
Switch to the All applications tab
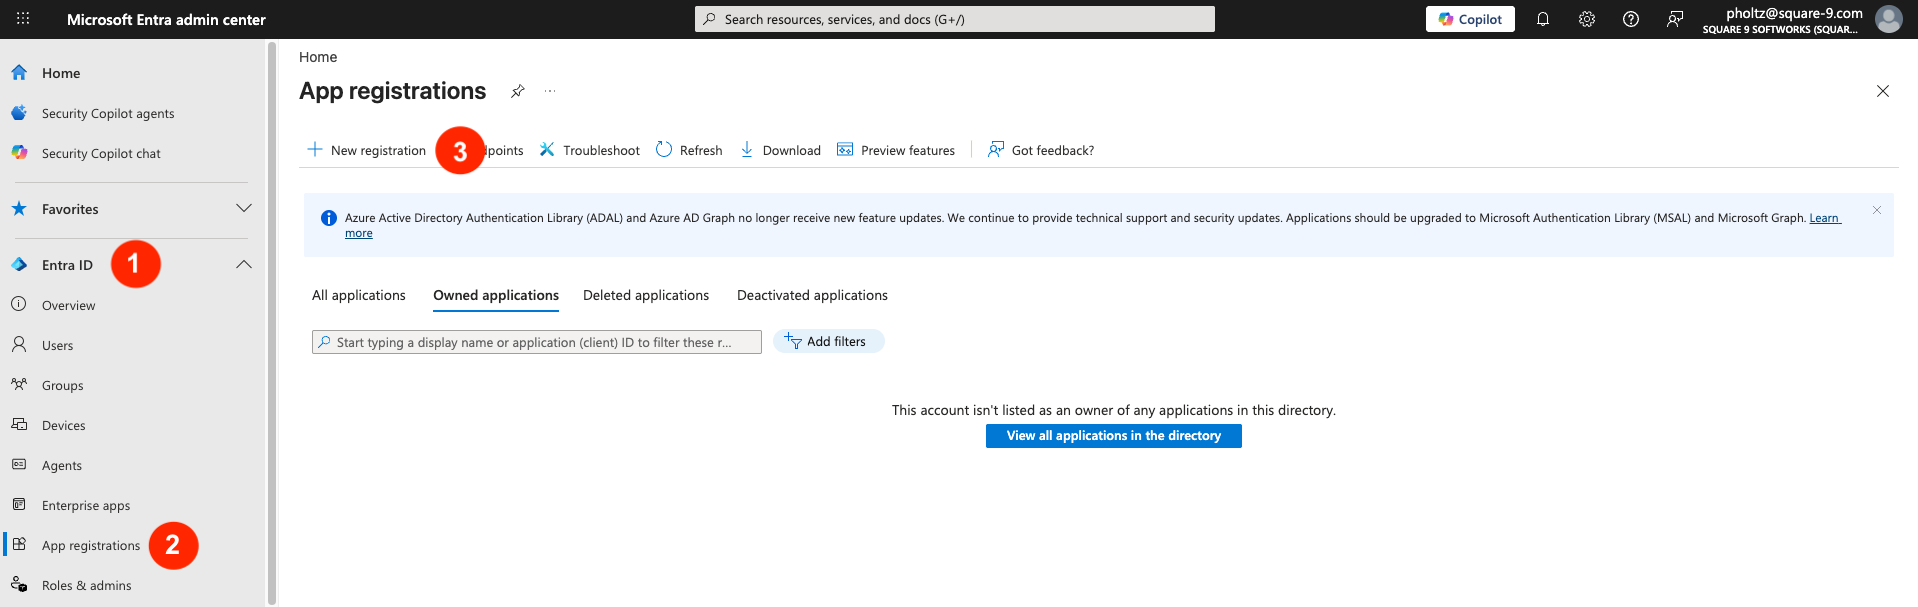[359, 295]
